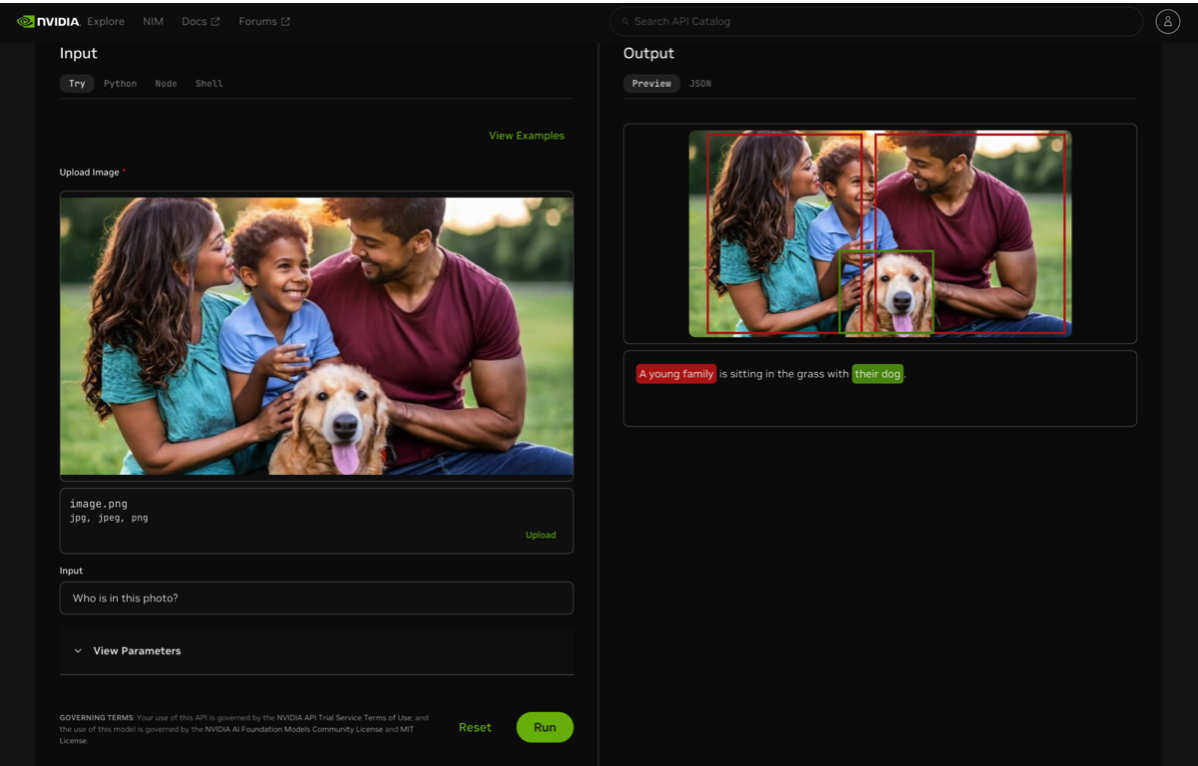Click the NVIDIA logo in the header
This screenshot has width=1198, height=766.
[48, 21]
